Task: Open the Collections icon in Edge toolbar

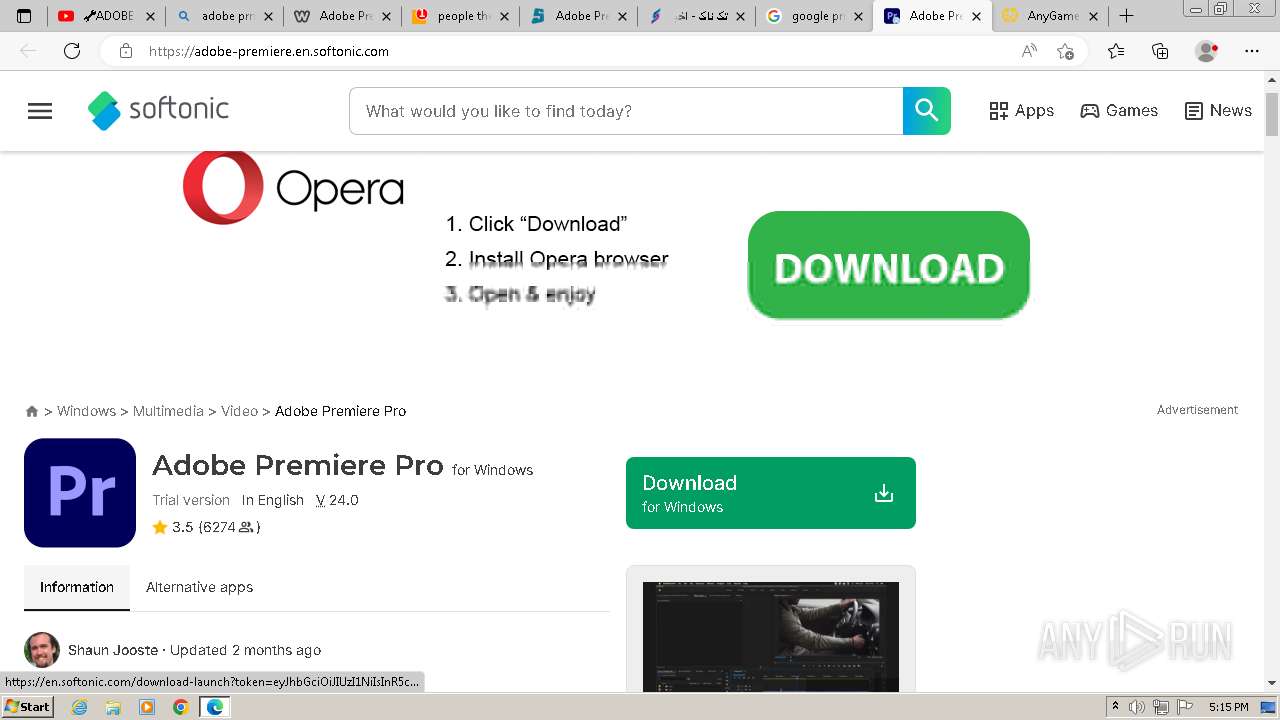Action: point(1160,51)
